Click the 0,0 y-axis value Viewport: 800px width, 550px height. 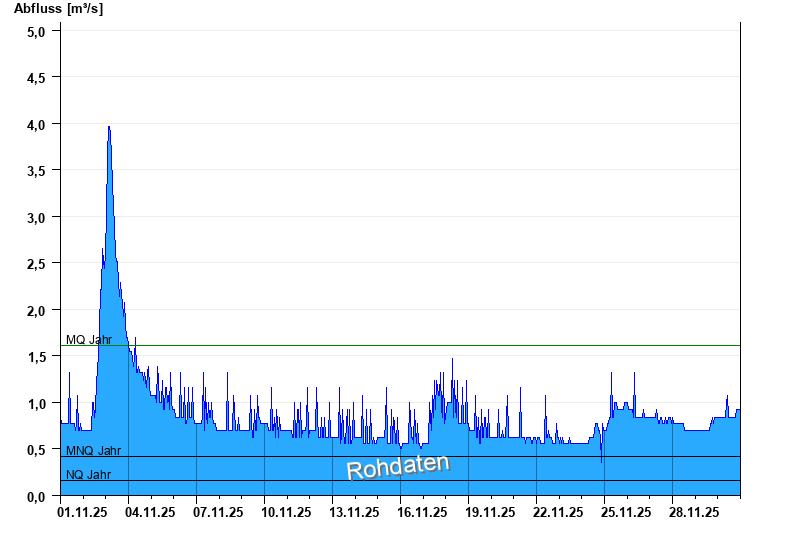click(x=36, y=496)
